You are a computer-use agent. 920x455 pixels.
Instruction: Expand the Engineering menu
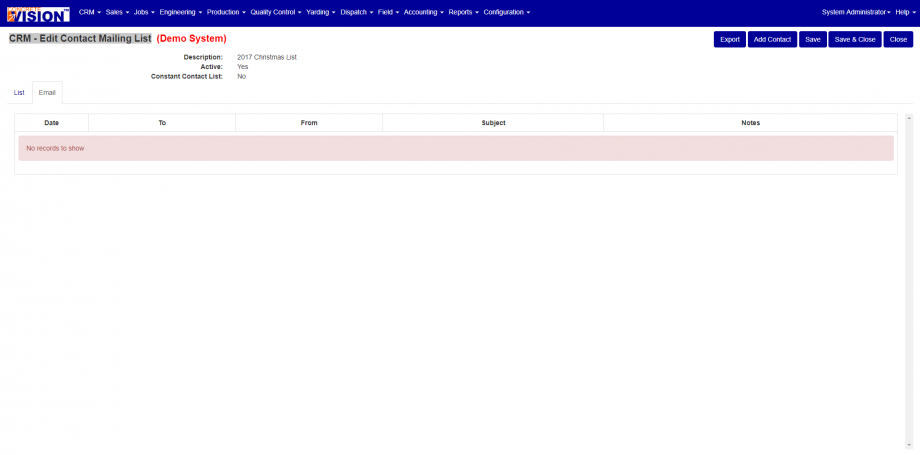click(x=180, y=12)
